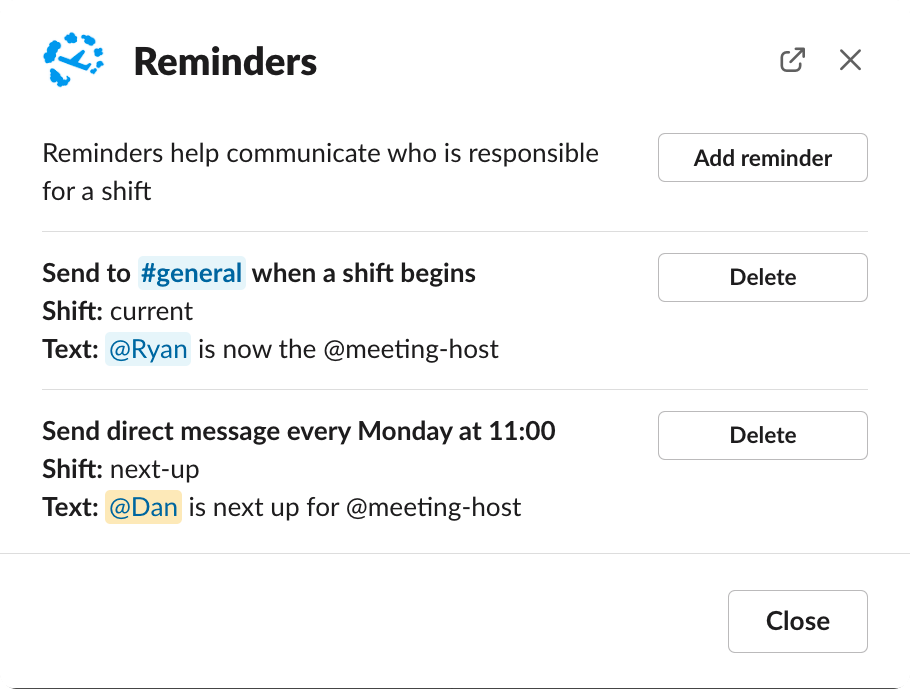The width and height of the screenshot is (910, 689).
Task: Delete the #general shift reminder
Action: tap(762, 277)
